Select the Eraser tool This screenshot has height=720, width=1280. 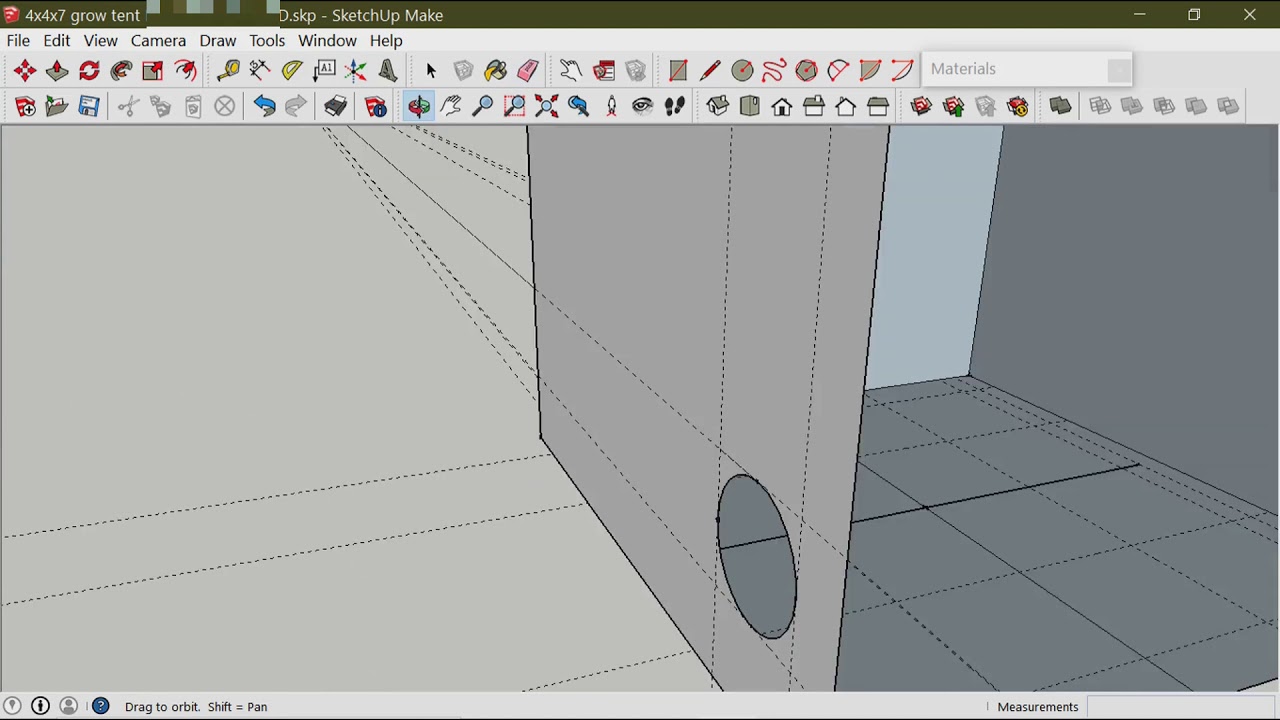point(528,70)
